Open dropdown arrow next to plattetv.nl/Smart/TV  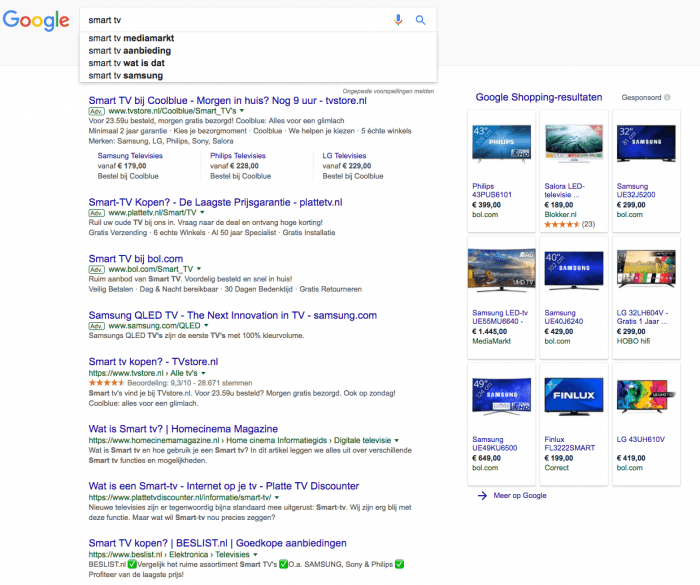[x=203, y=213]
